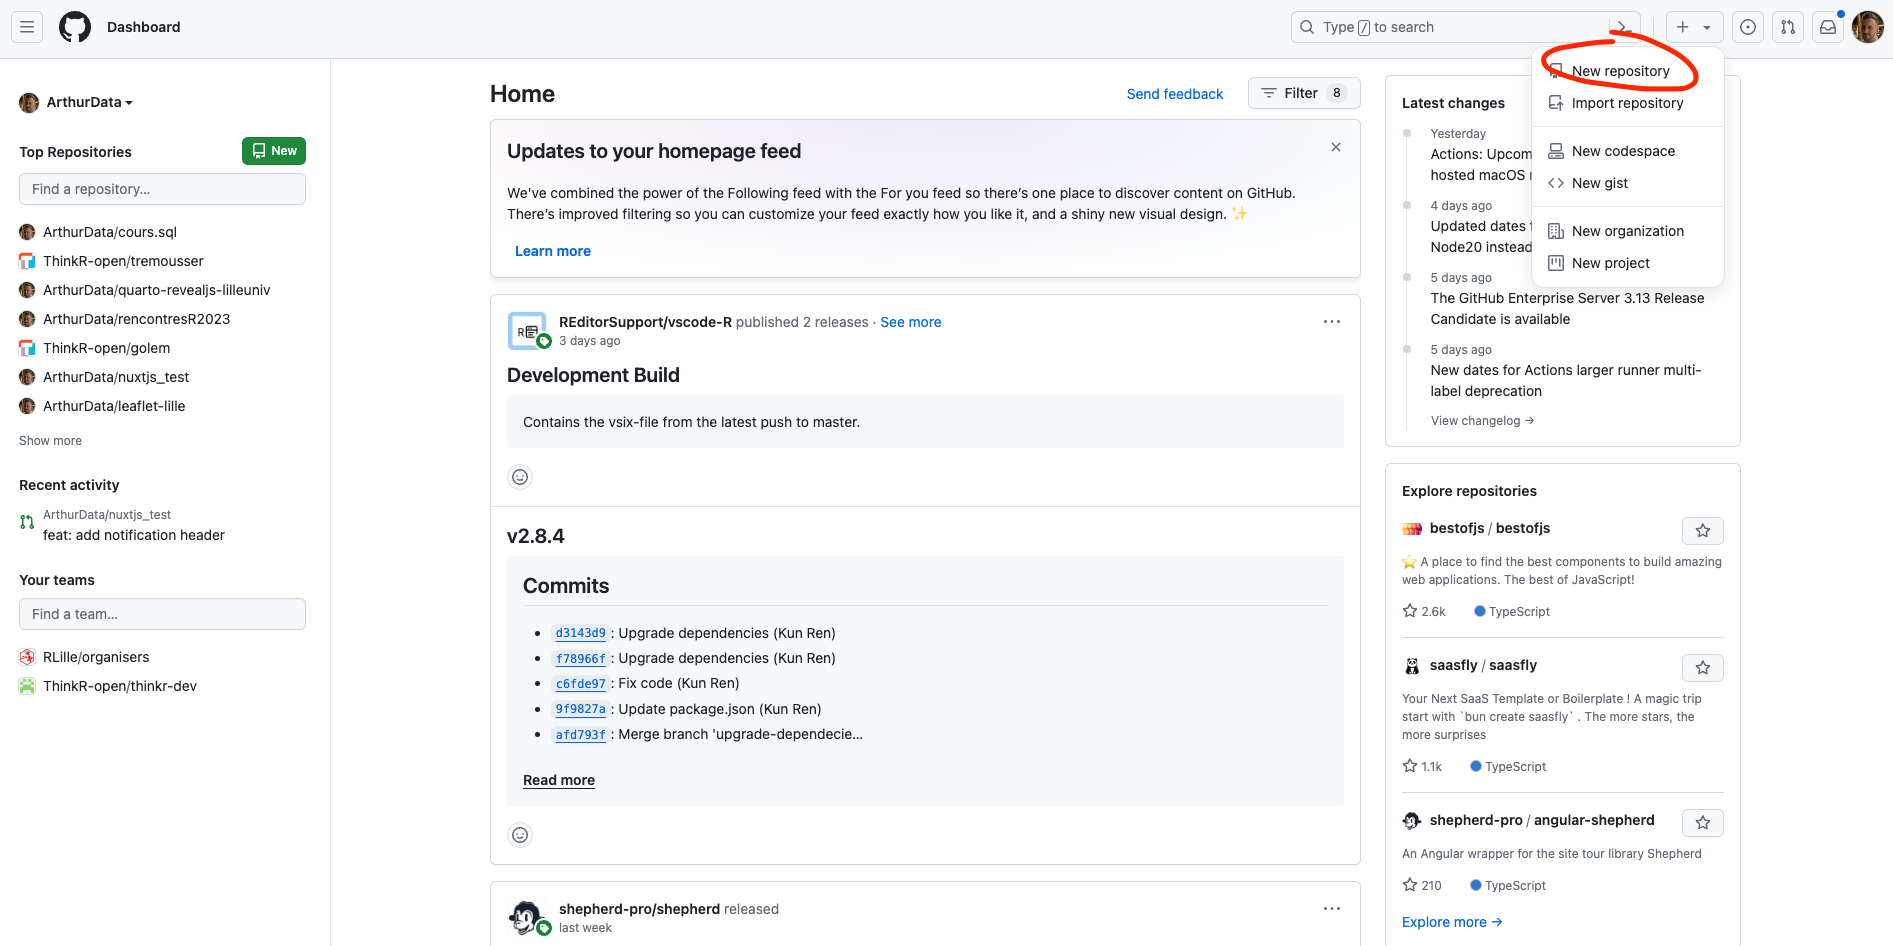The height and width of the screenshot is (946, 1893).
Task: Open shepherd-pro / angular-shepherd repository name
Action: [1542, 820]
